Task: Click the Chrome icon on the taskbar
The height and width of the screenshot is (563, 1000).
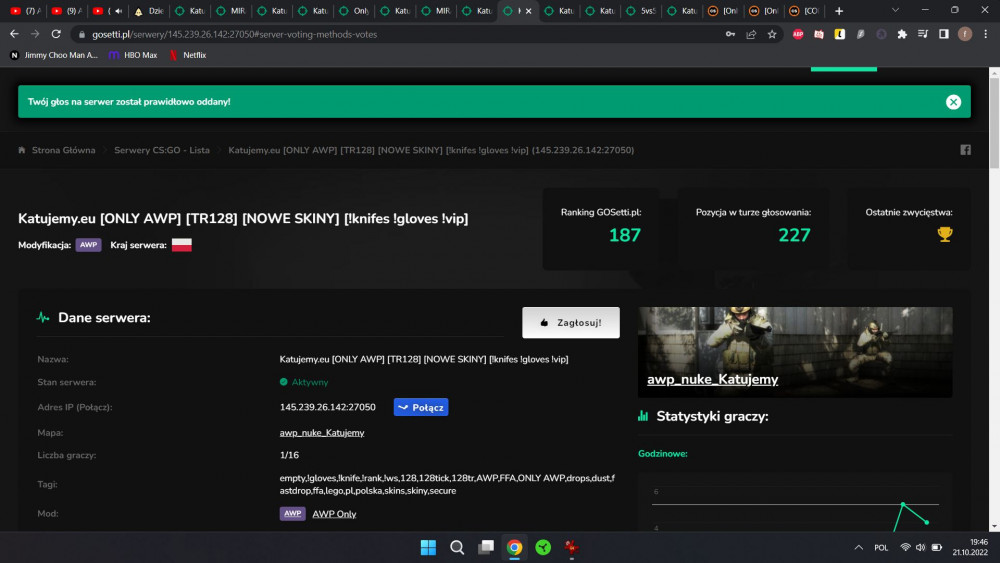Action: 514,547
